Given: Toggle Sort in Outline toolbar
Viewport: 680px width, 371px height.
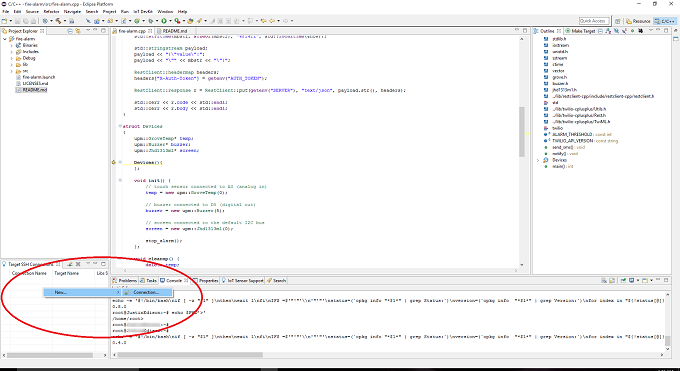Looking at the screenshot, I should tap(608, 31).
